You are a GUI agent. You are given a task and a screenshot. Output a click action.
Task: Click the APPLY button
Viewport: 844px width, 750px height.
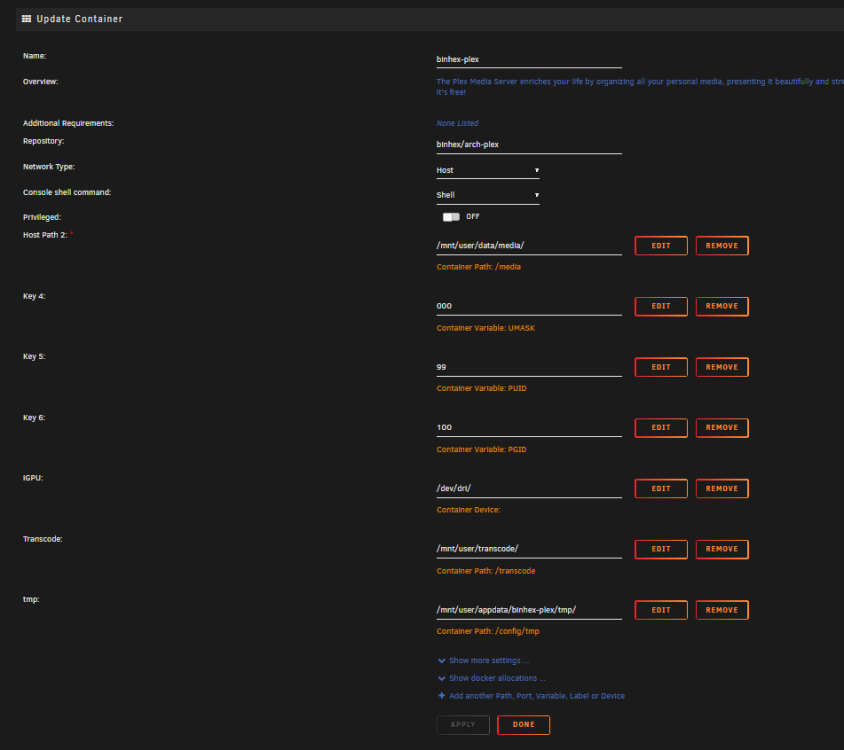pos(463,725)
